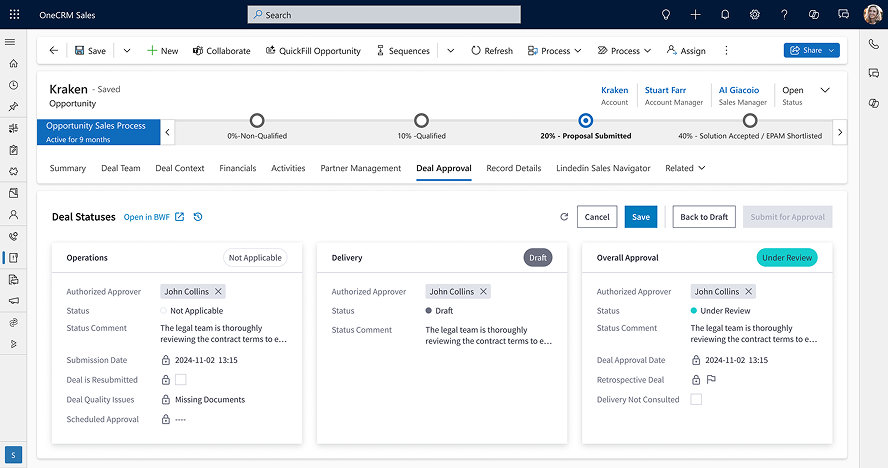
Task: Click Refresh in the command bar
Action: (492, 50)
